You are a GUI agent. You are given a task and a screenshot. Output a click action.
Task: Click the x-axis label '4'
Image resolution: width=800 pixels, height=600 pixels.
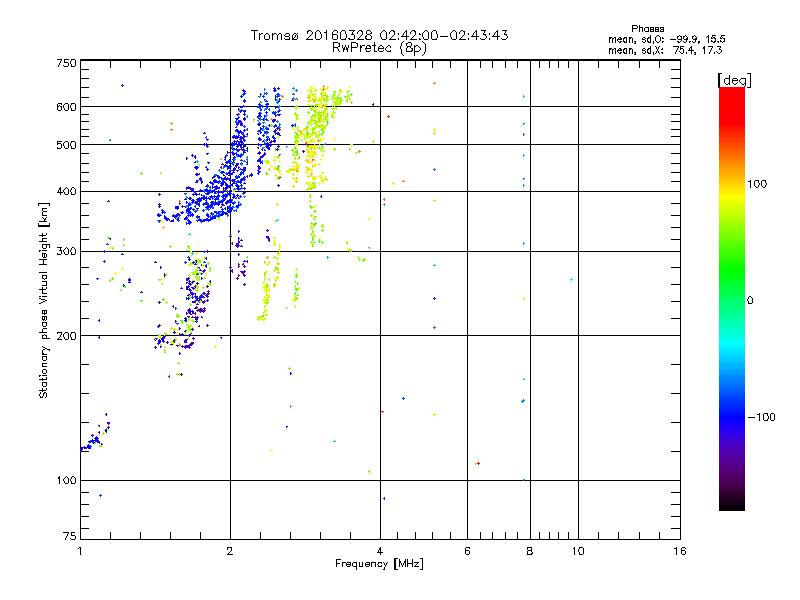[x=380, y=551]
